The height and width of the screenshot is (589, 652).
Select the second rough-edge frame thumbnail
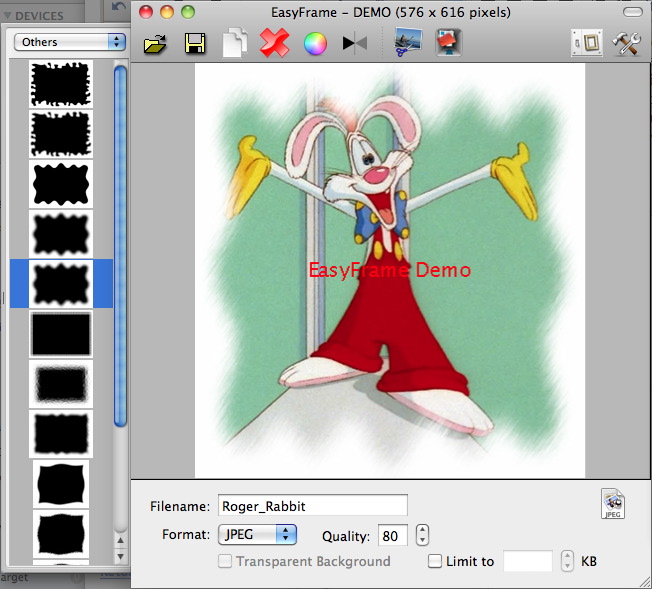coord(61,134)
